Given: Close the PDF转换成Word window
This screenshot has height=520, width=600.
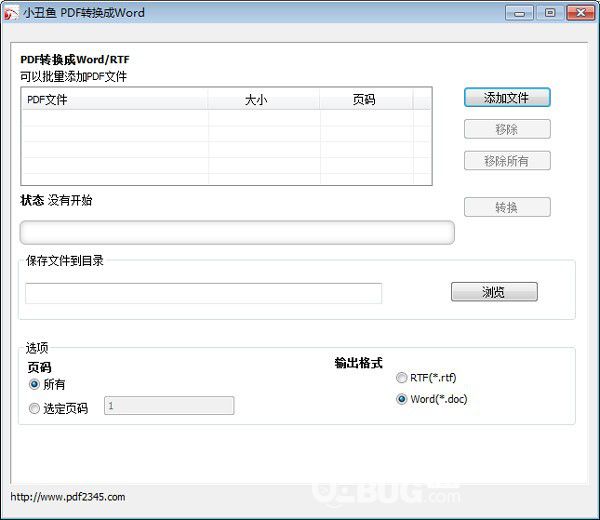Looking at the screenshot, I should [x=580, y=13].
